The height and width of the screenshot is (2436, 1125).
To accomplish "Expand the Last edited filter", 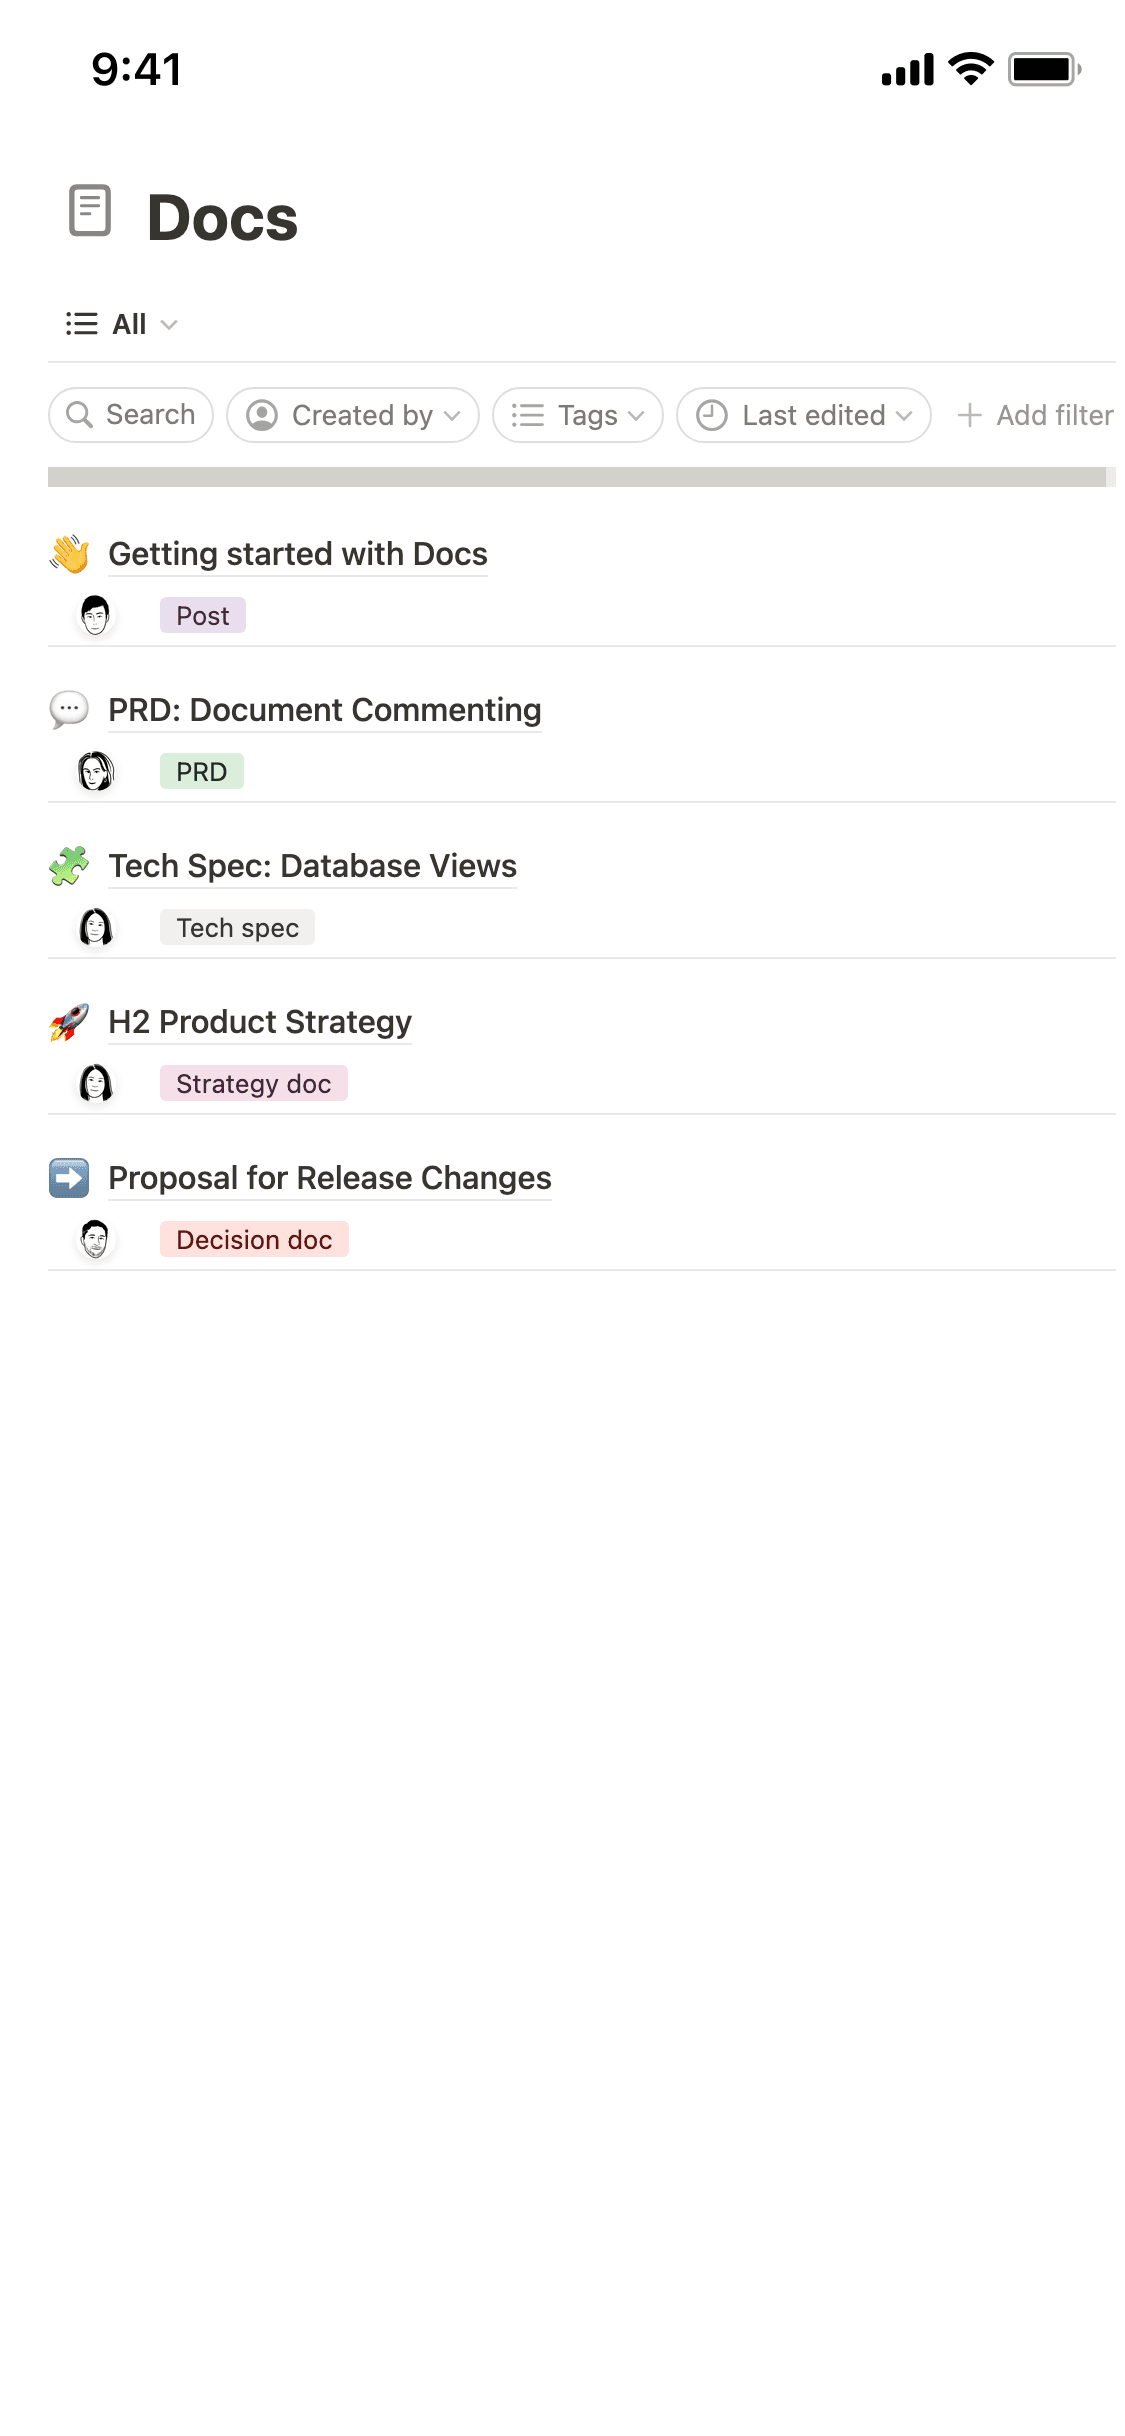I will point(803,414).
